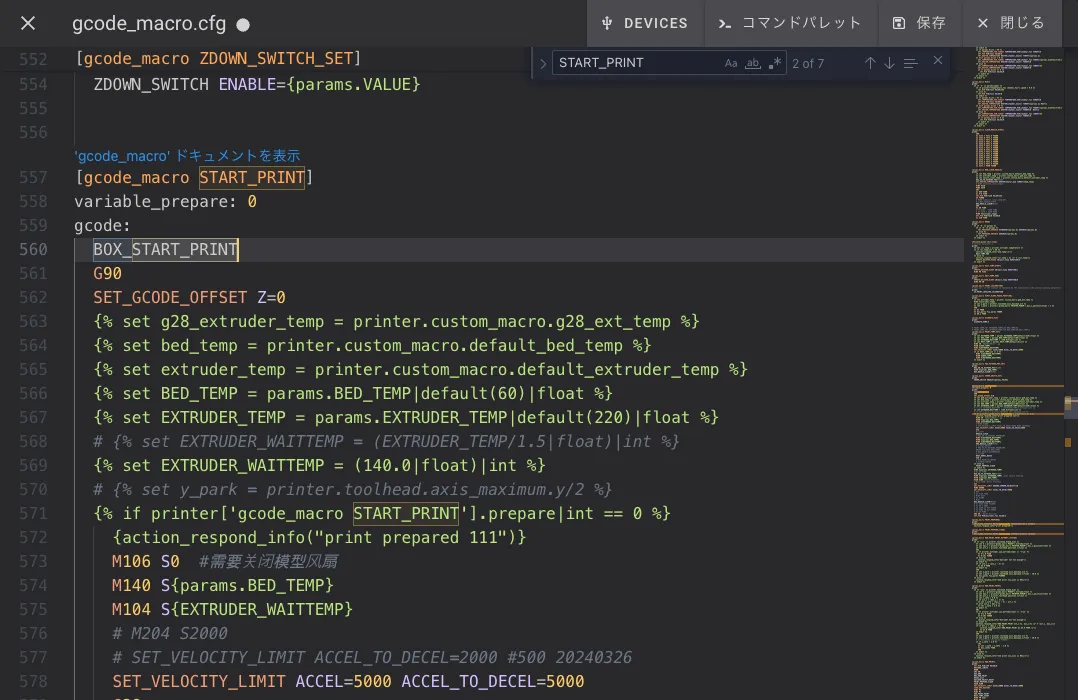The image size is (1078, 700).
Task: Enable regular expression search
Action: (x=775, y=63)
